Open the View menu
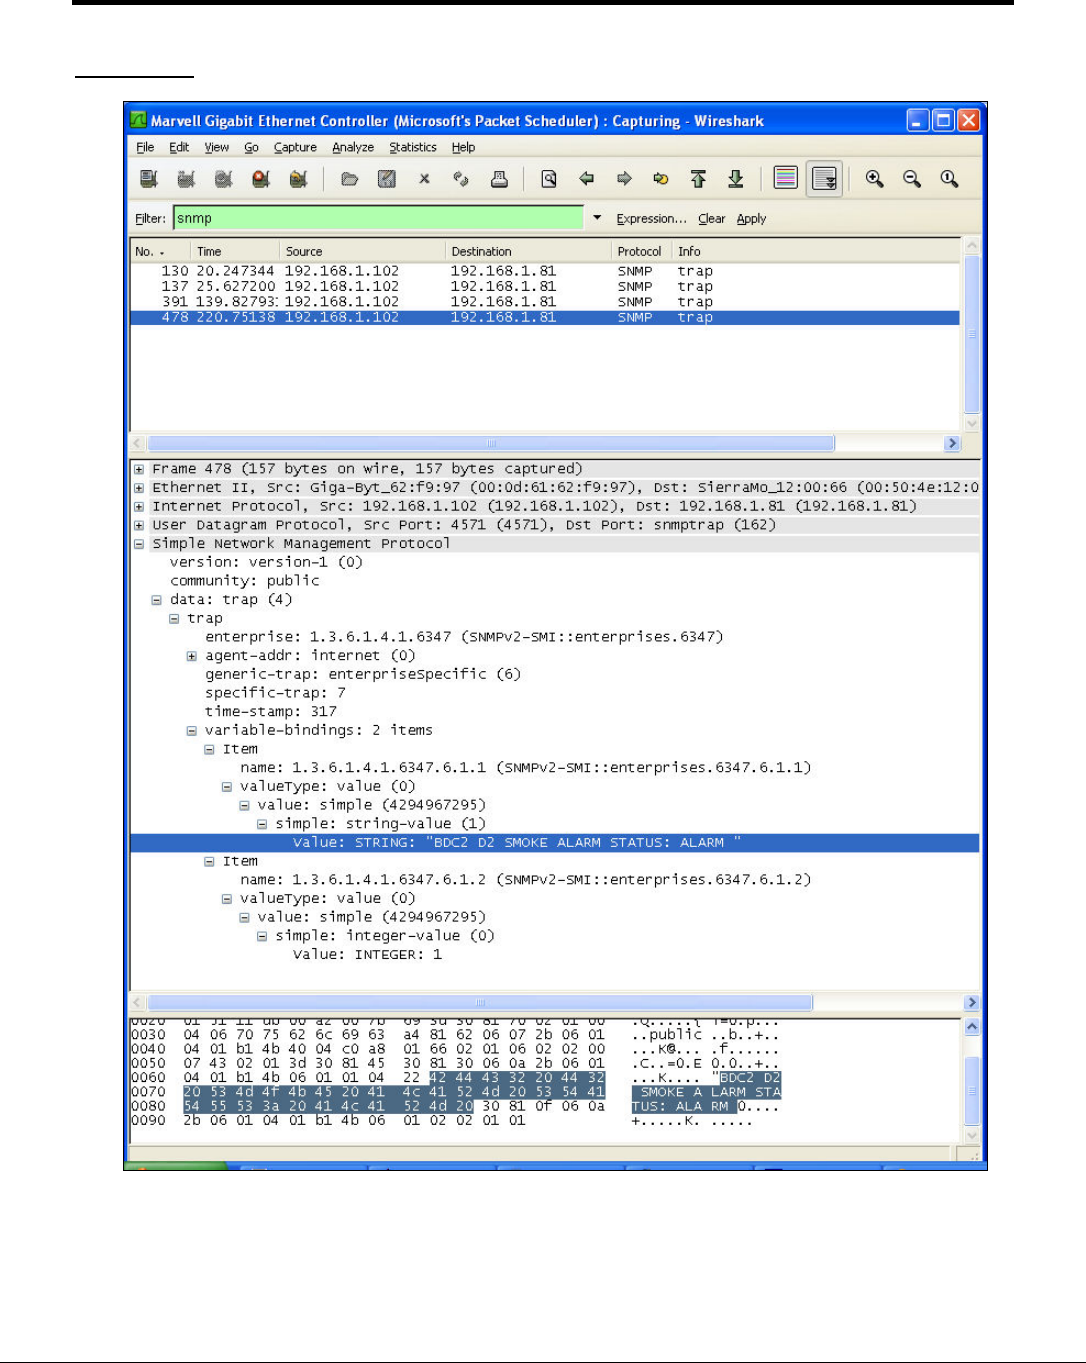Image resolution: width=1086 pixels, height=1363 pixels. coord(217,147)
